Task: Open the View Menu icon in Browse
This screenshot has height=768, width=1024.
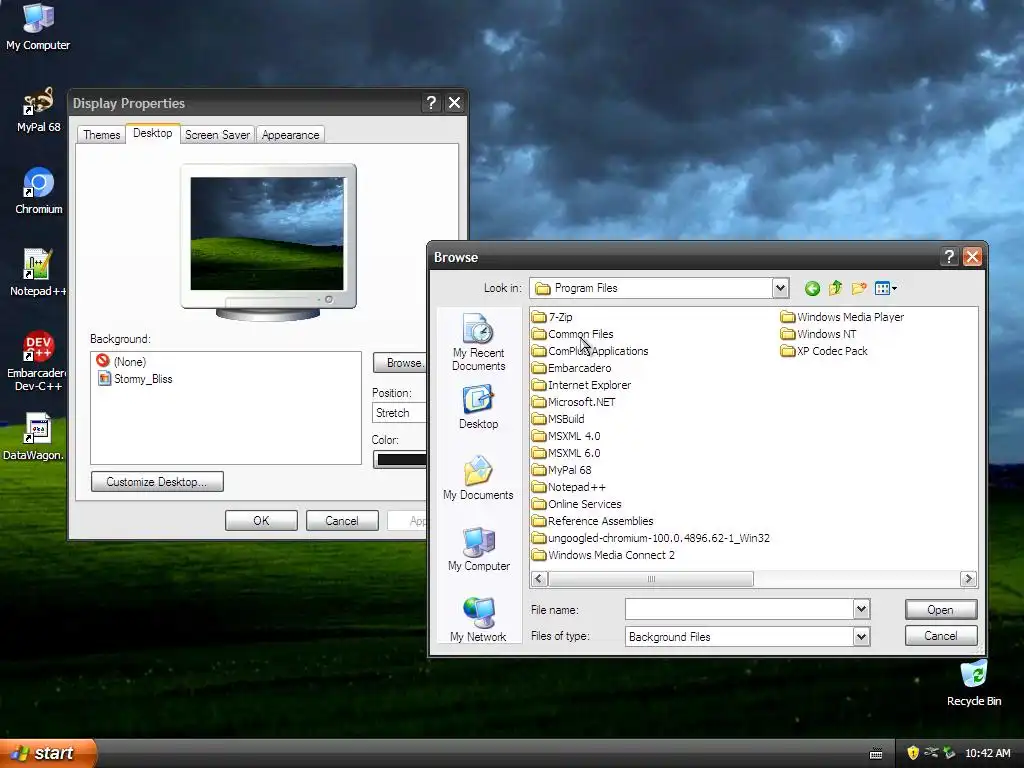Action: pyautogui.click(x=886, y=288)
